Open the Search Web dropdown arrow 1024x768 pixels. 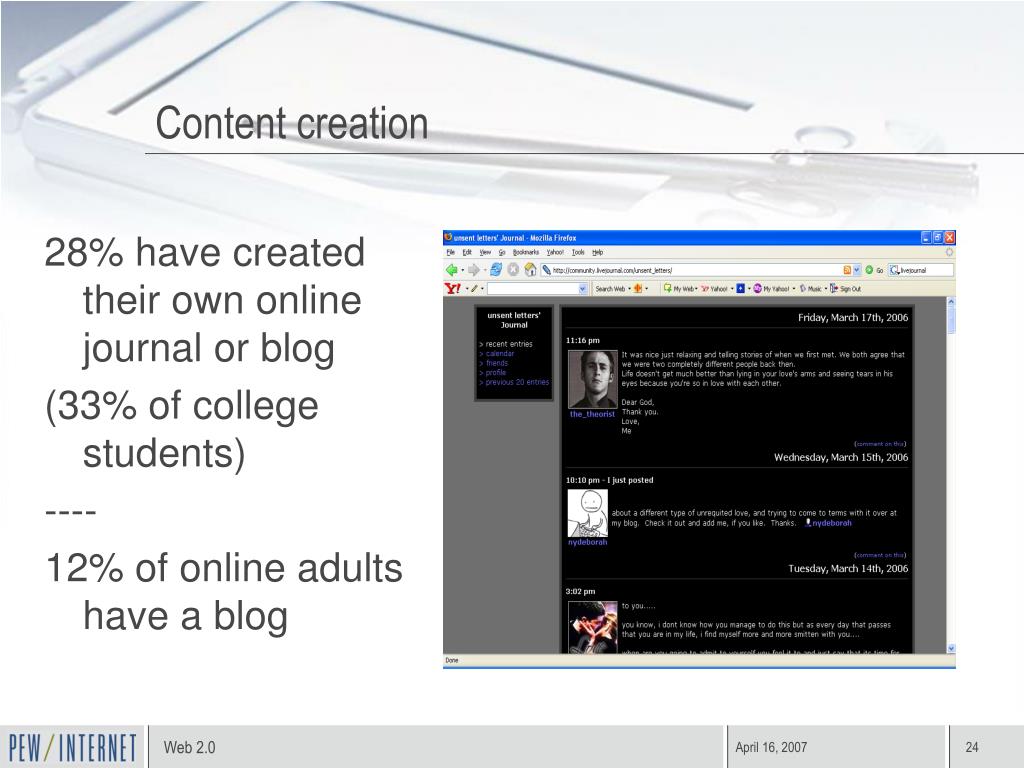pos(630,289)
